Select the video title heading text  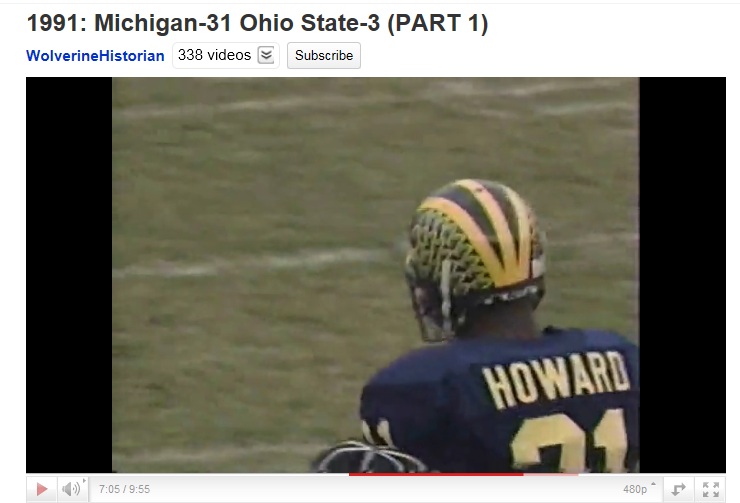pyautogui.click(x=257, y=23)
